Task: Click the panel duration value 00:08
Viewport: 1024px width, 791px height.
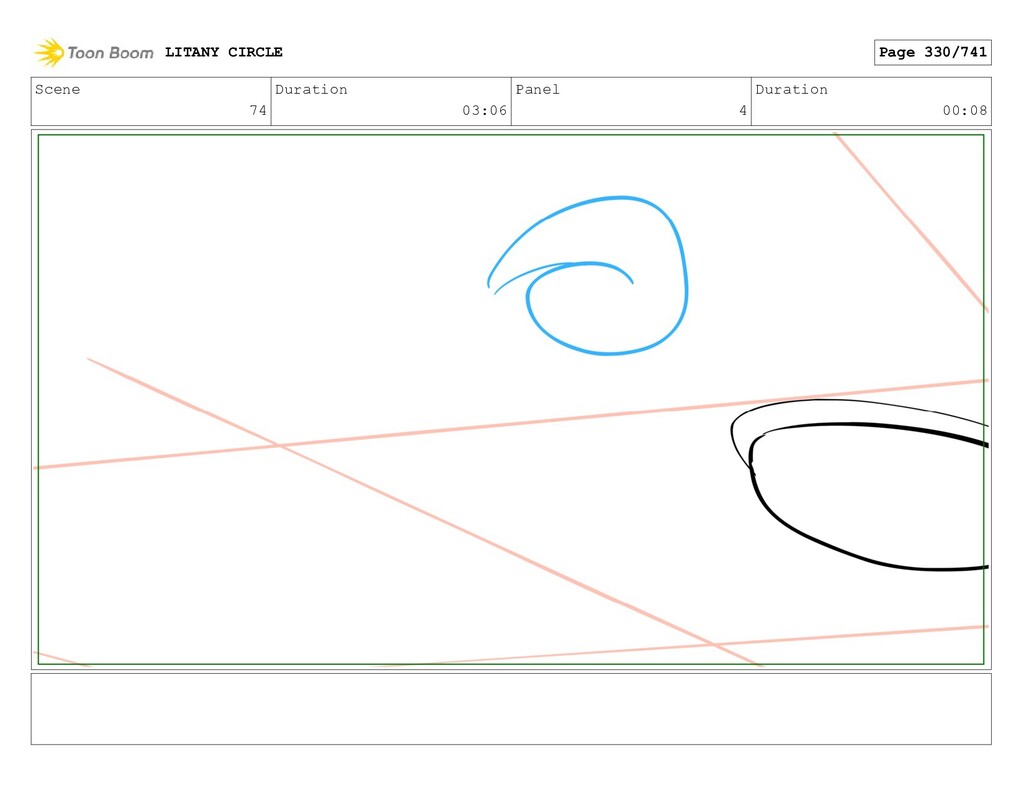Action: tap(965, 110)
